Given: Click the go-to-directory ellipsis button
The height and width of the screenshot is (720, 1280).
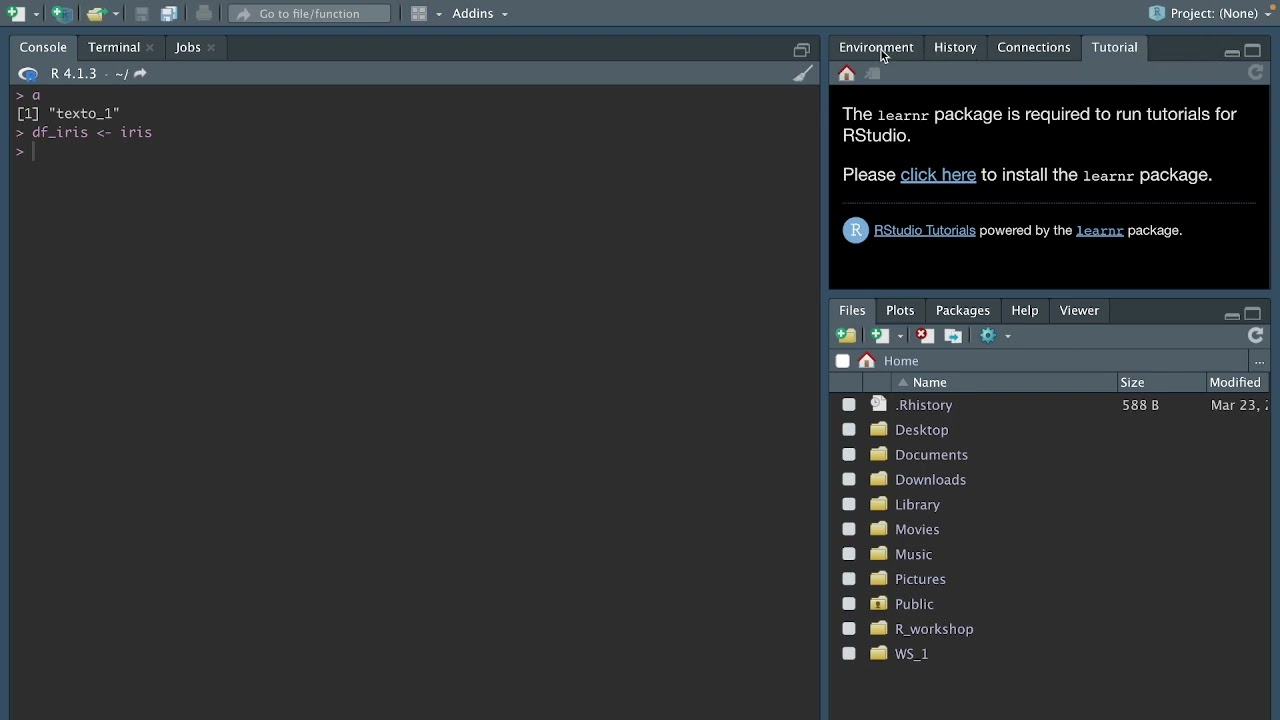Looking at the screenshot, I should pos(1259,361).
